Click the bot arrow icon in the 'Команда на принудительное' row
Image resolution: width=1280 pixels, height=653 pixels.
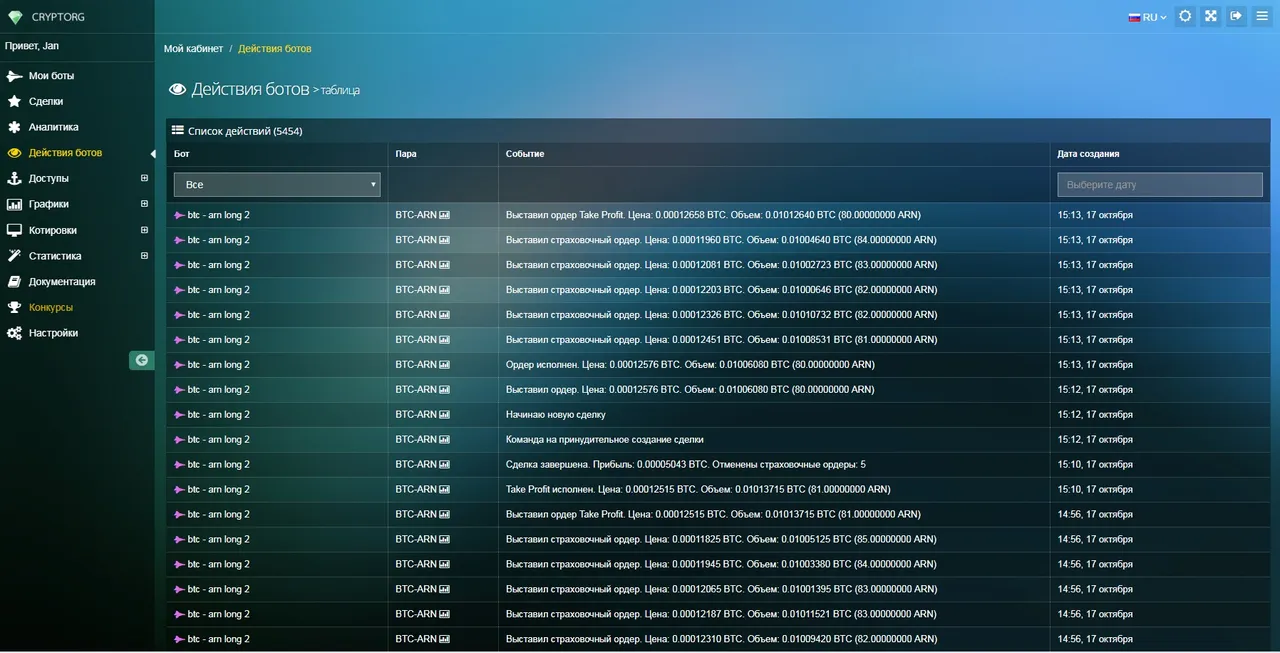(180, 439)
